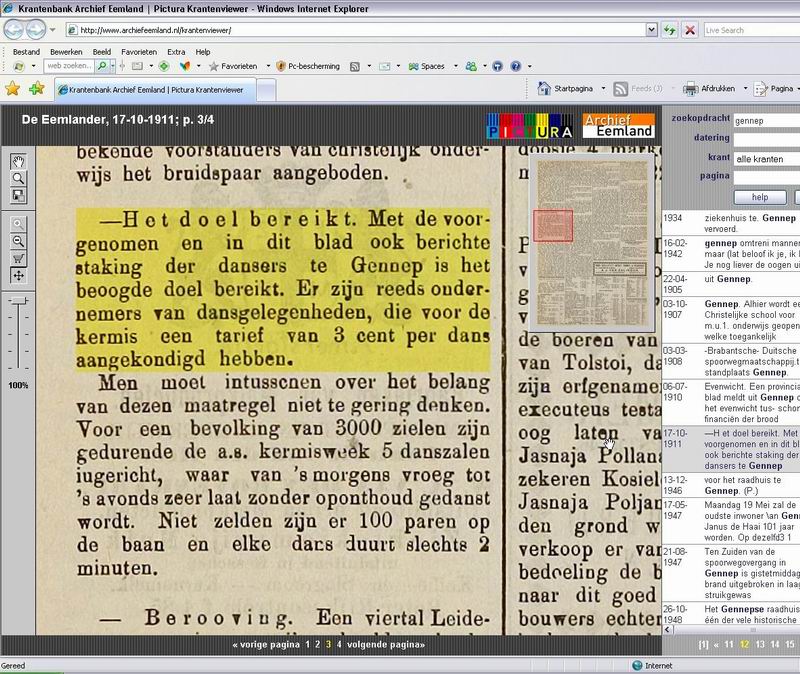Open search result dated 03-10-1907
800x674 pixels.
(x=731, y=320)
